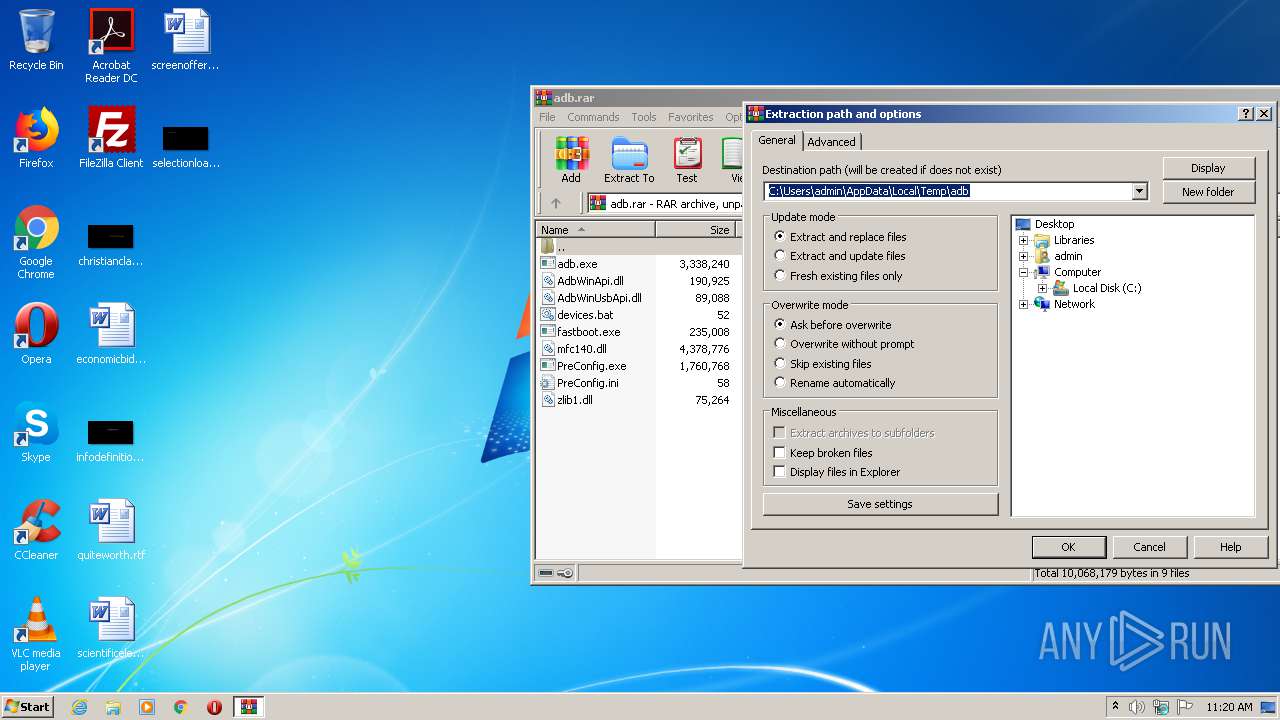Go up one level with arrow button
Screen dimensions: 1280x720
556,203
